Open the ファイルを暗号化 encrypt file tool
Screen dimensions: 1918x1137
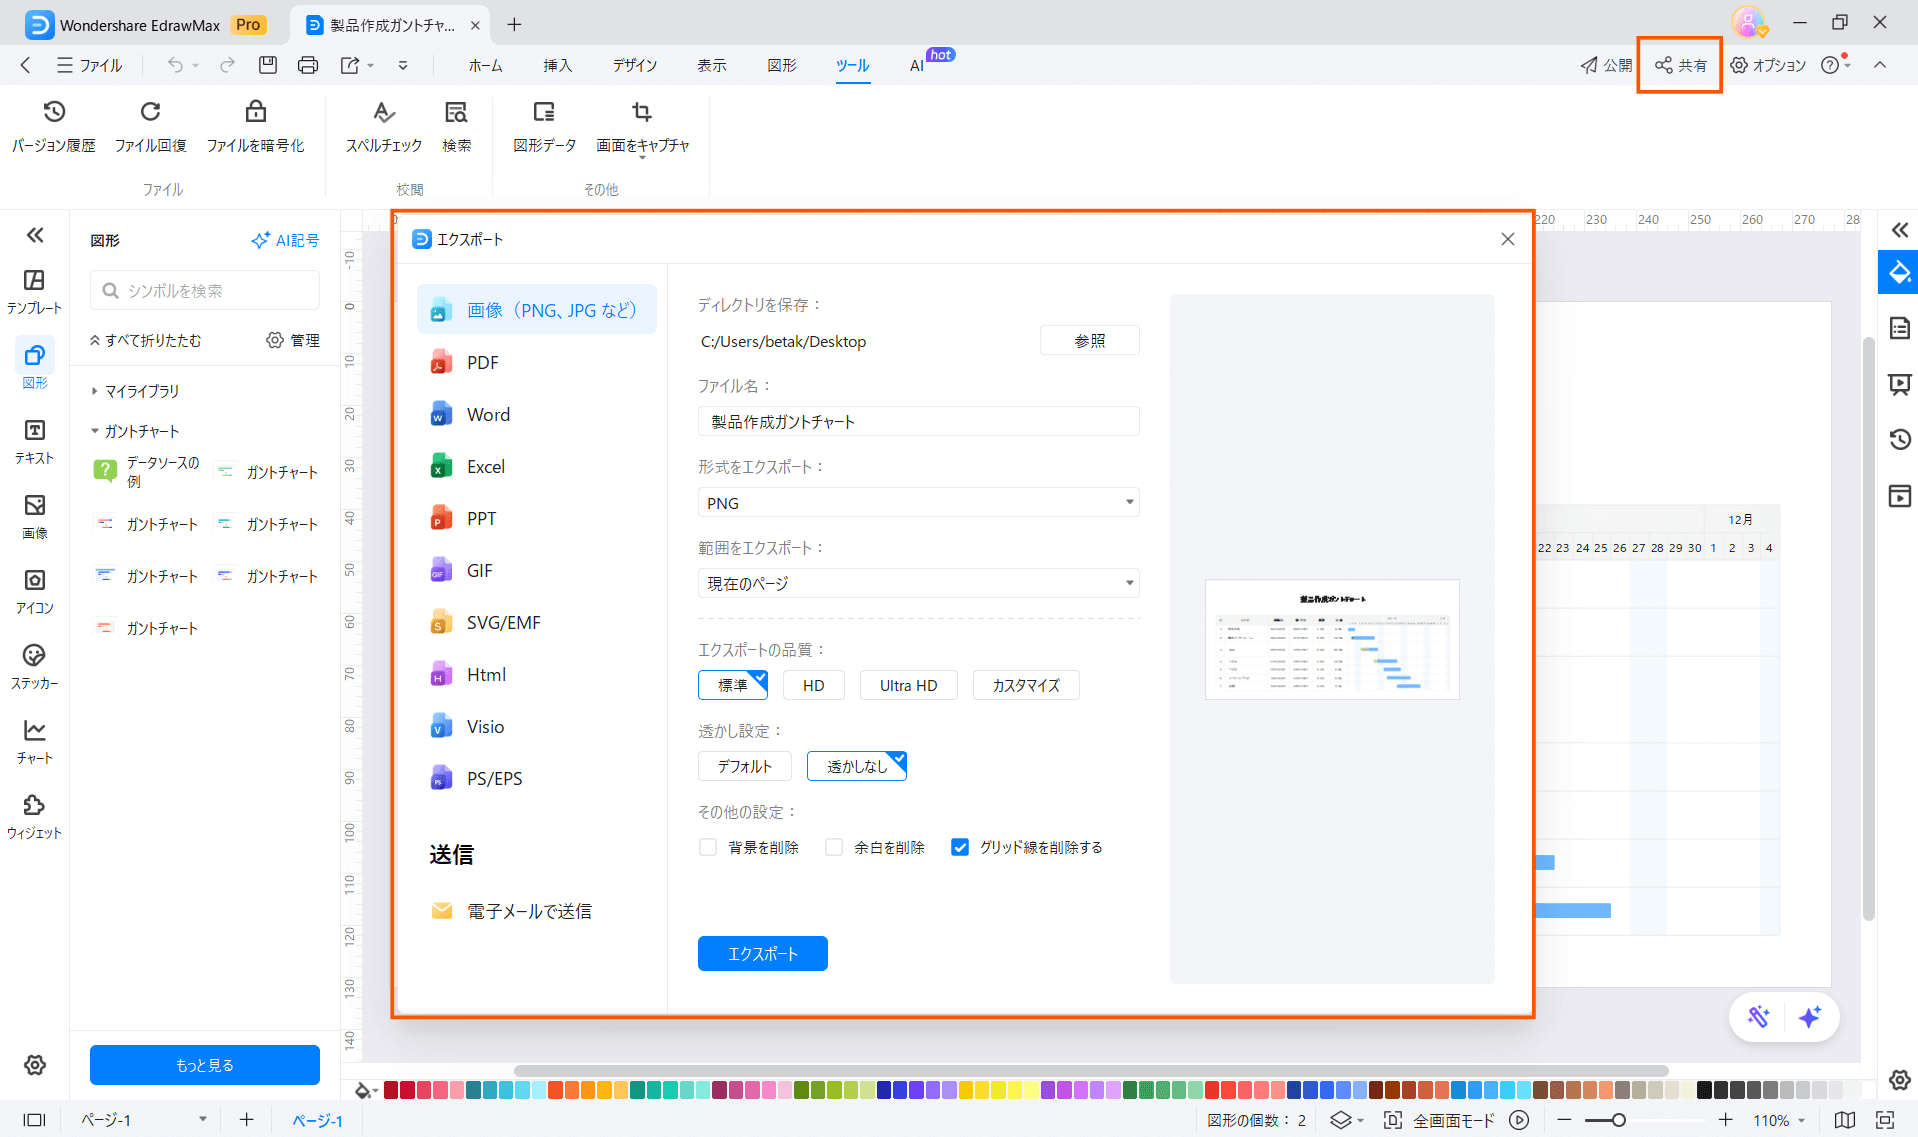click(x=255, y=126)
